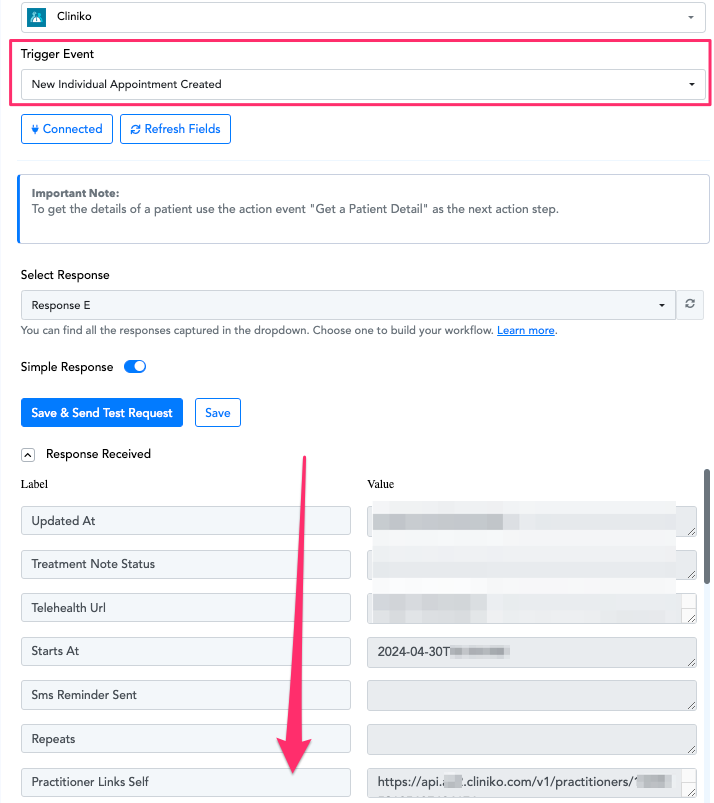Click the Cliniko app logo icon
The width and height of the screenshot is (714, 803).
coord(36,17)
